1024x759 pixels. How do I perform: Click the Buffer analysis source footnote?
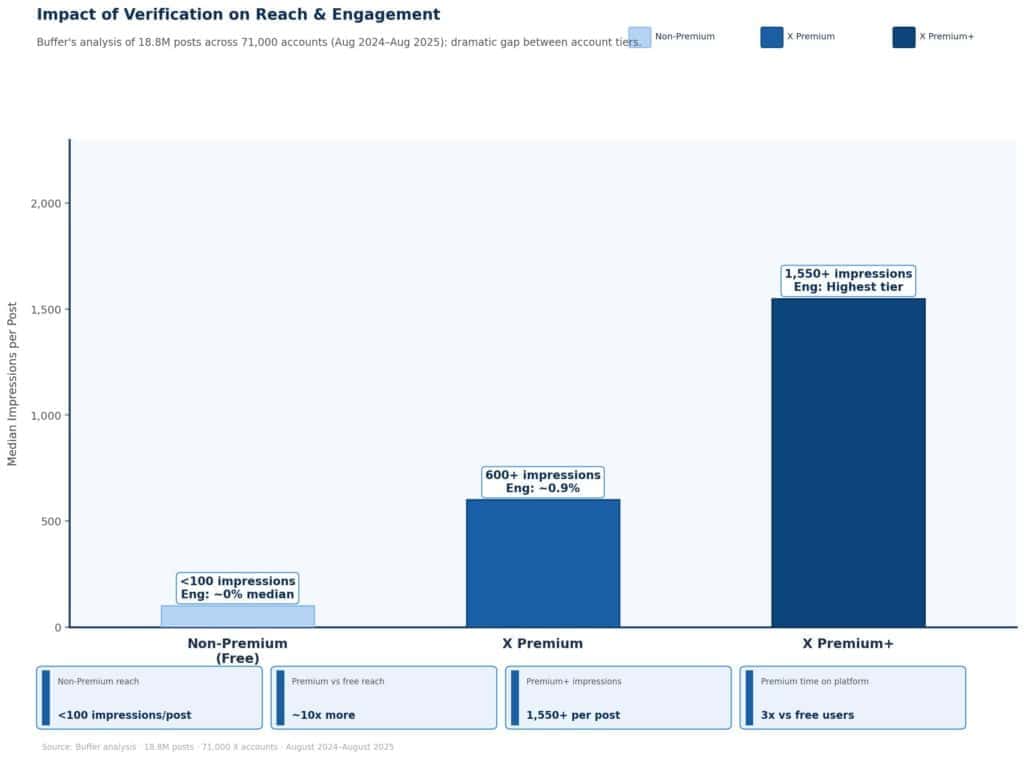217,747
